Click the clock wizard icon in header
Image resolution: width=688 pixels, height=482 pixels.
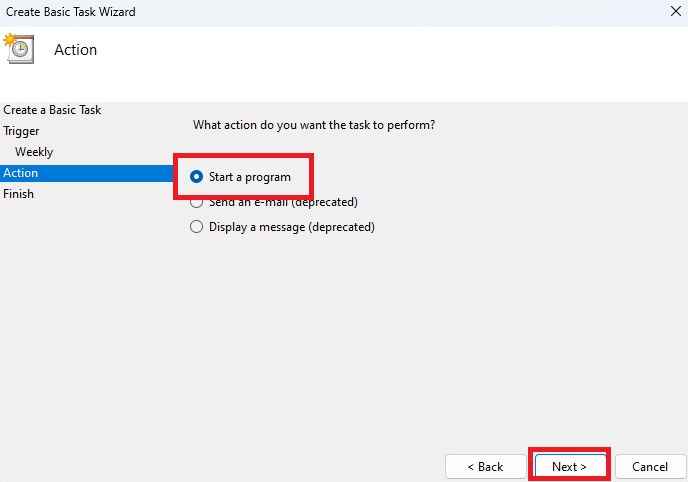tap(19, 49)
